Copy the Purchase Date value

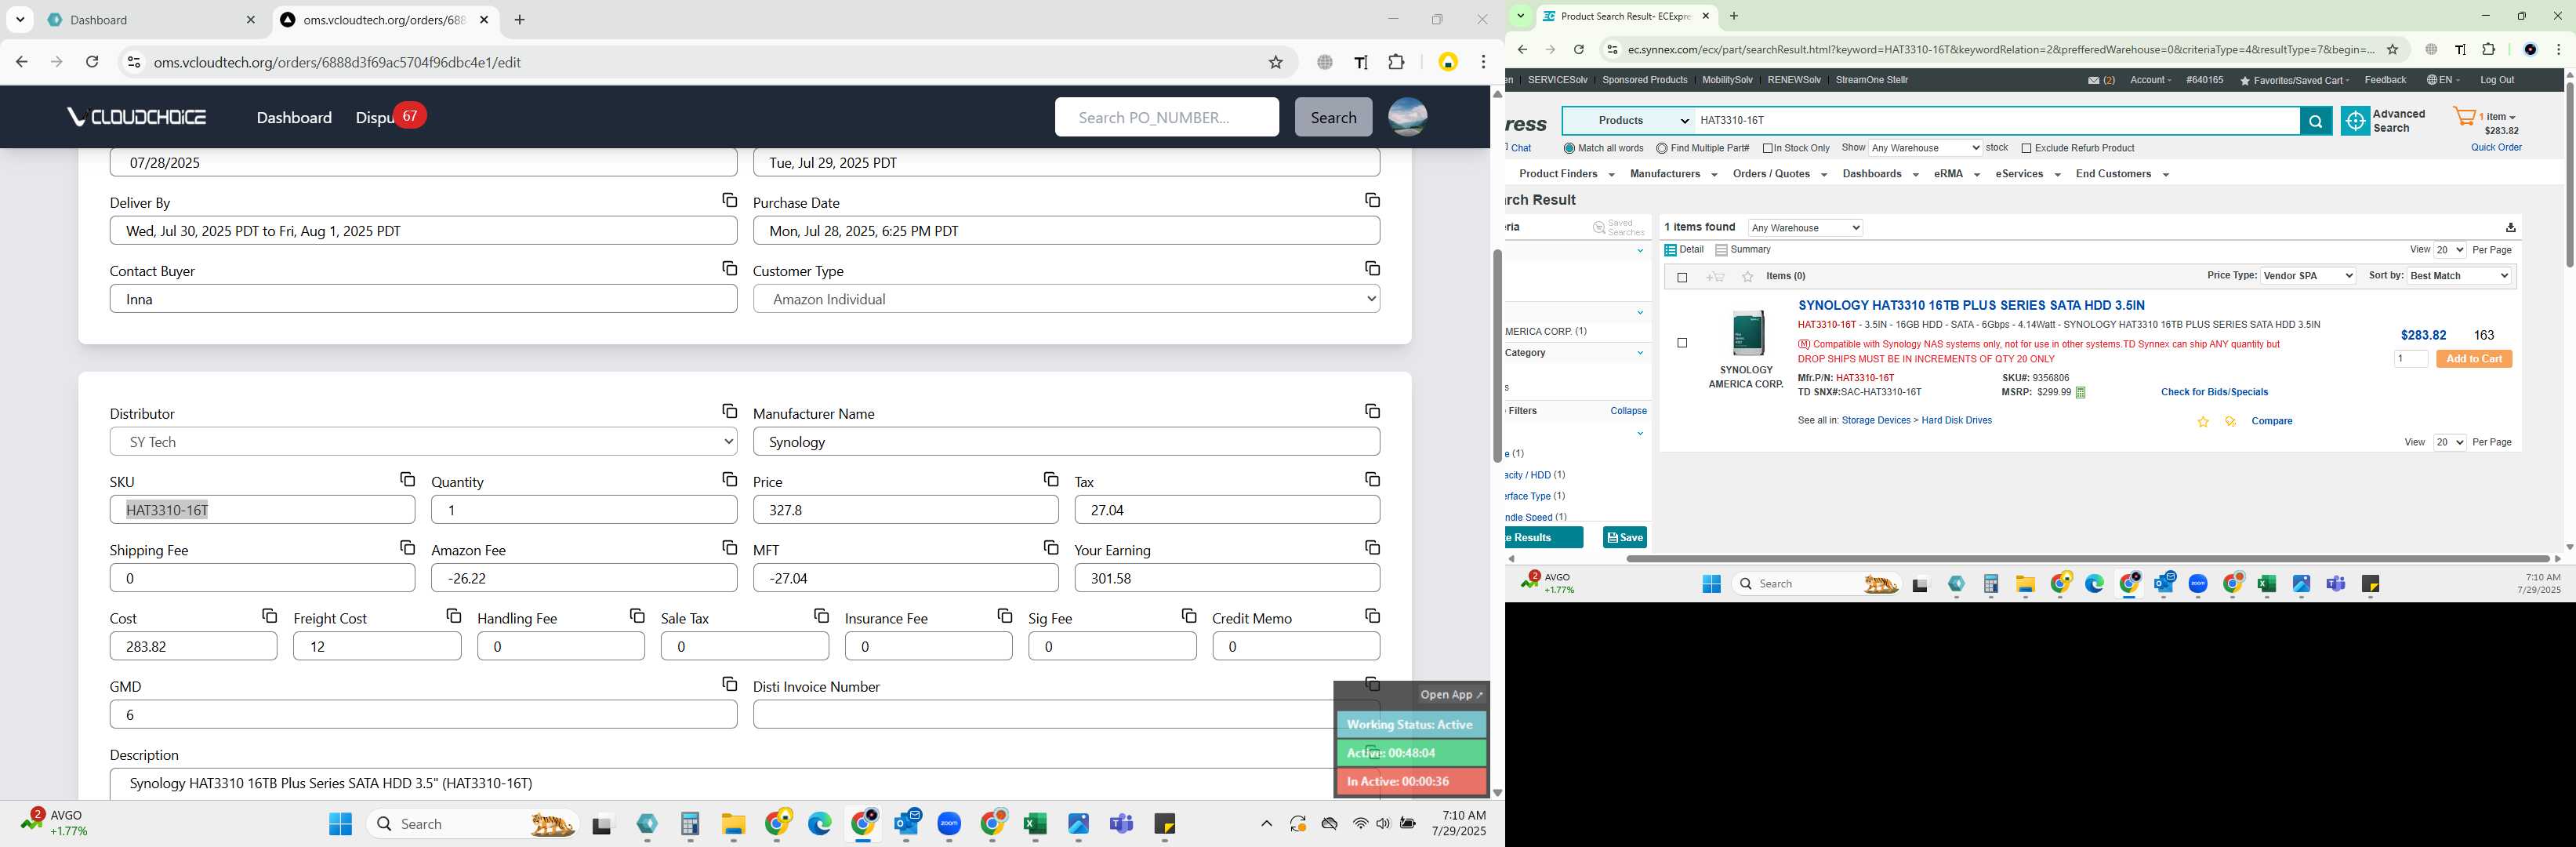click(x=1372, y=201)
